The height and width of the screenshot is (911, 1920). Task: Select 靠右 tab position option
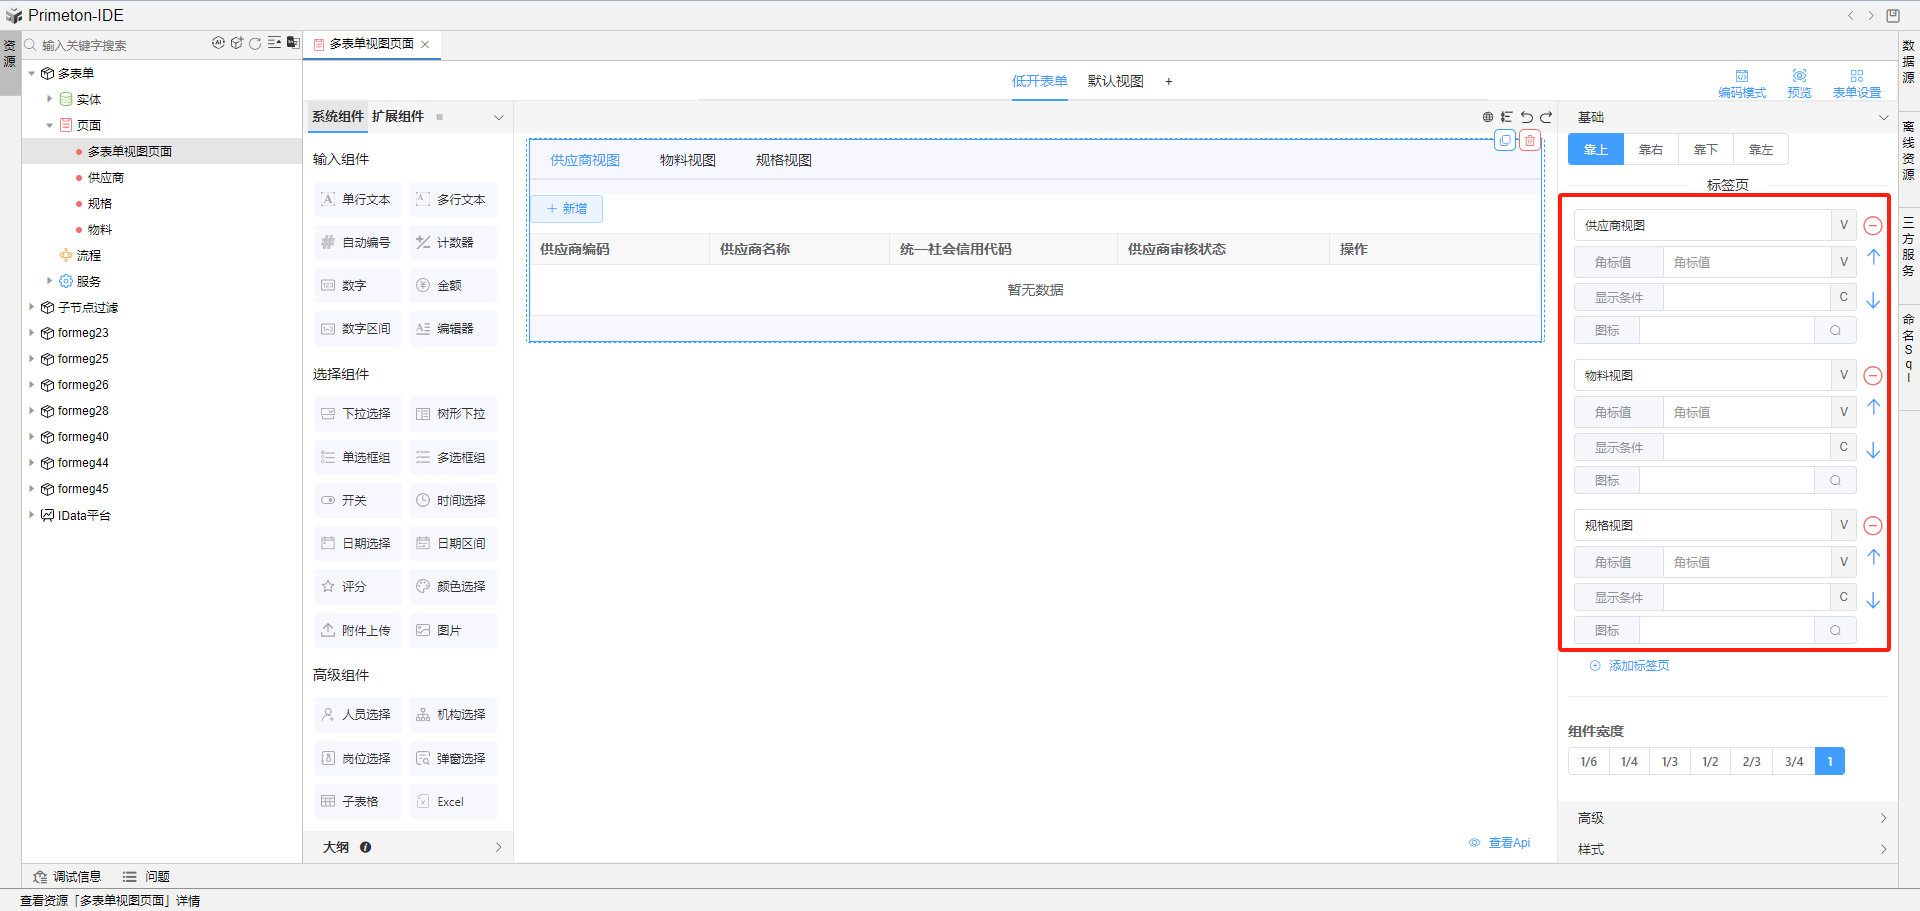coord(1651,150)
